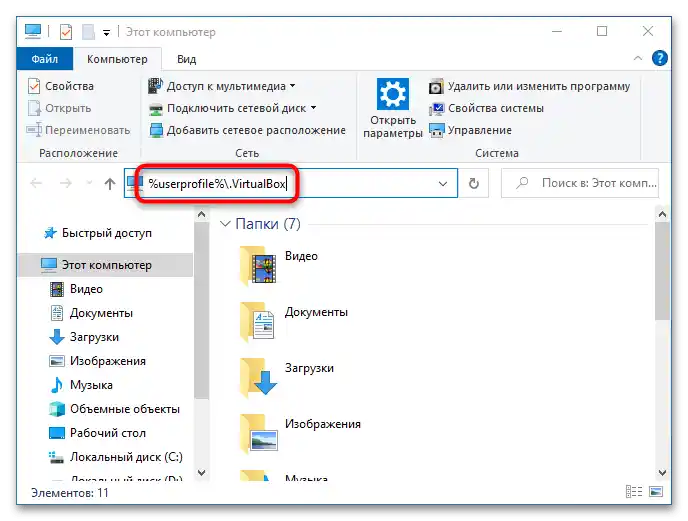Switch to the Компьютер ribbon tab

(117, 59)
